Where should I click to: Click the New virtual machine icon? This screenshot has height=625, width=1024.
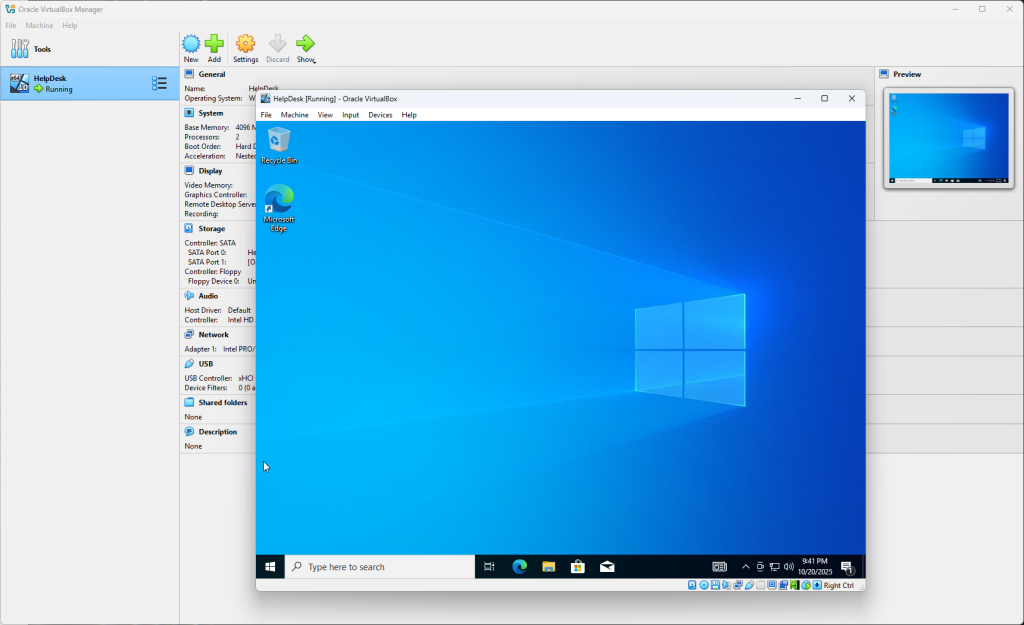(191, 44)
